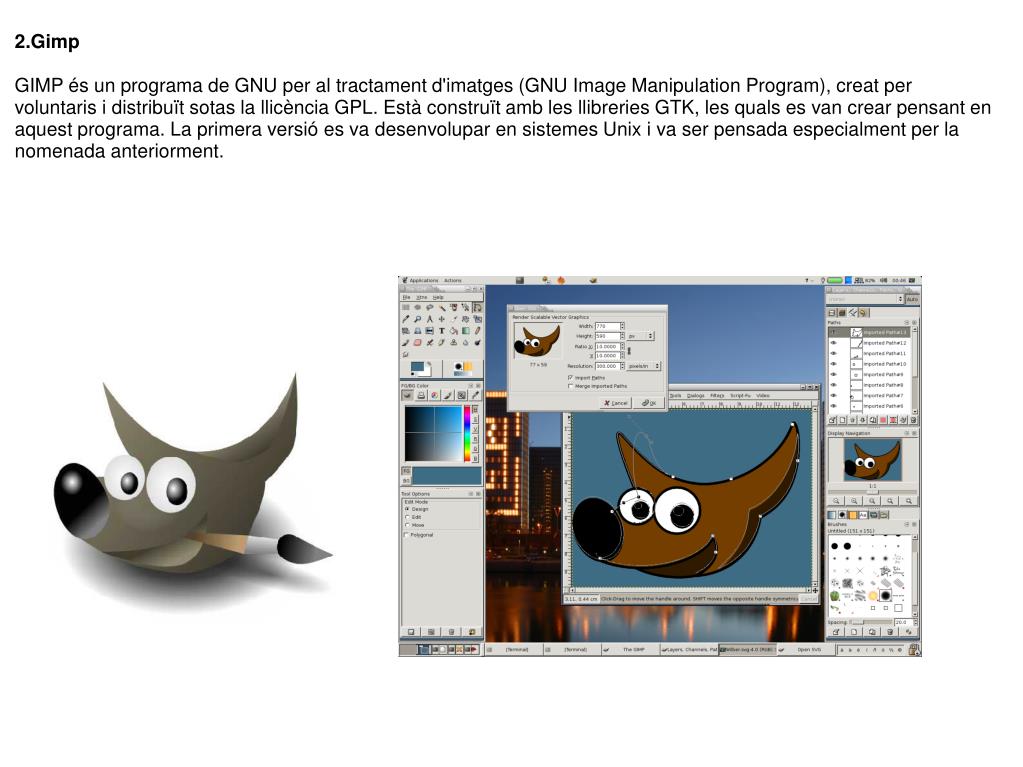
Task: Click the foreground color swatch in the toolbox
Action: point(417,367)
